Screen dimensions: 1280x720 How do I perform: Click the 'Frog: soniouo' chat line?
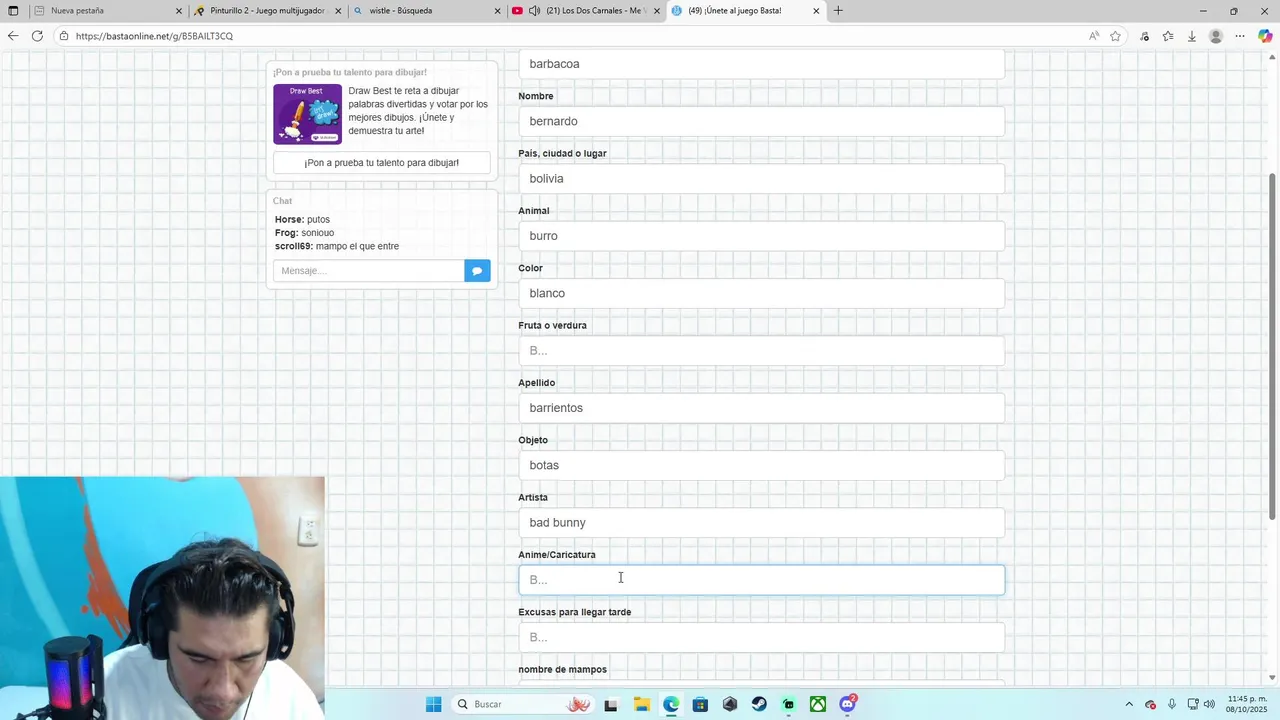304,233
